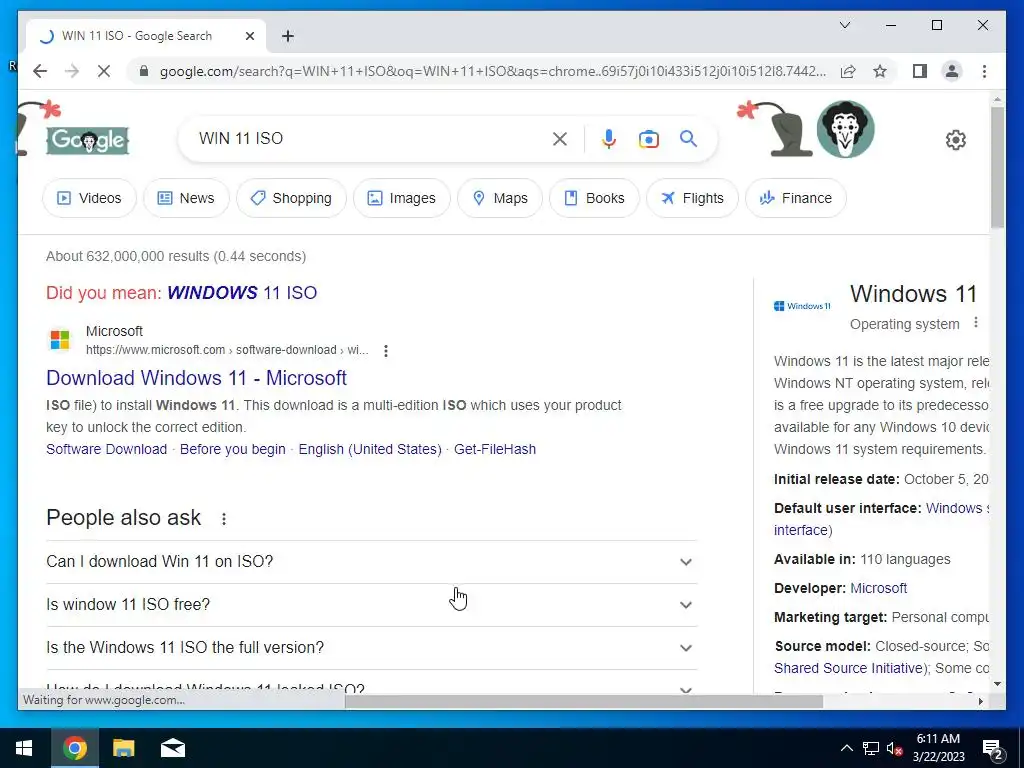1024x768 pixels.
Task: Open the Software Download sitelink
Action: click(x=106, y=449)
